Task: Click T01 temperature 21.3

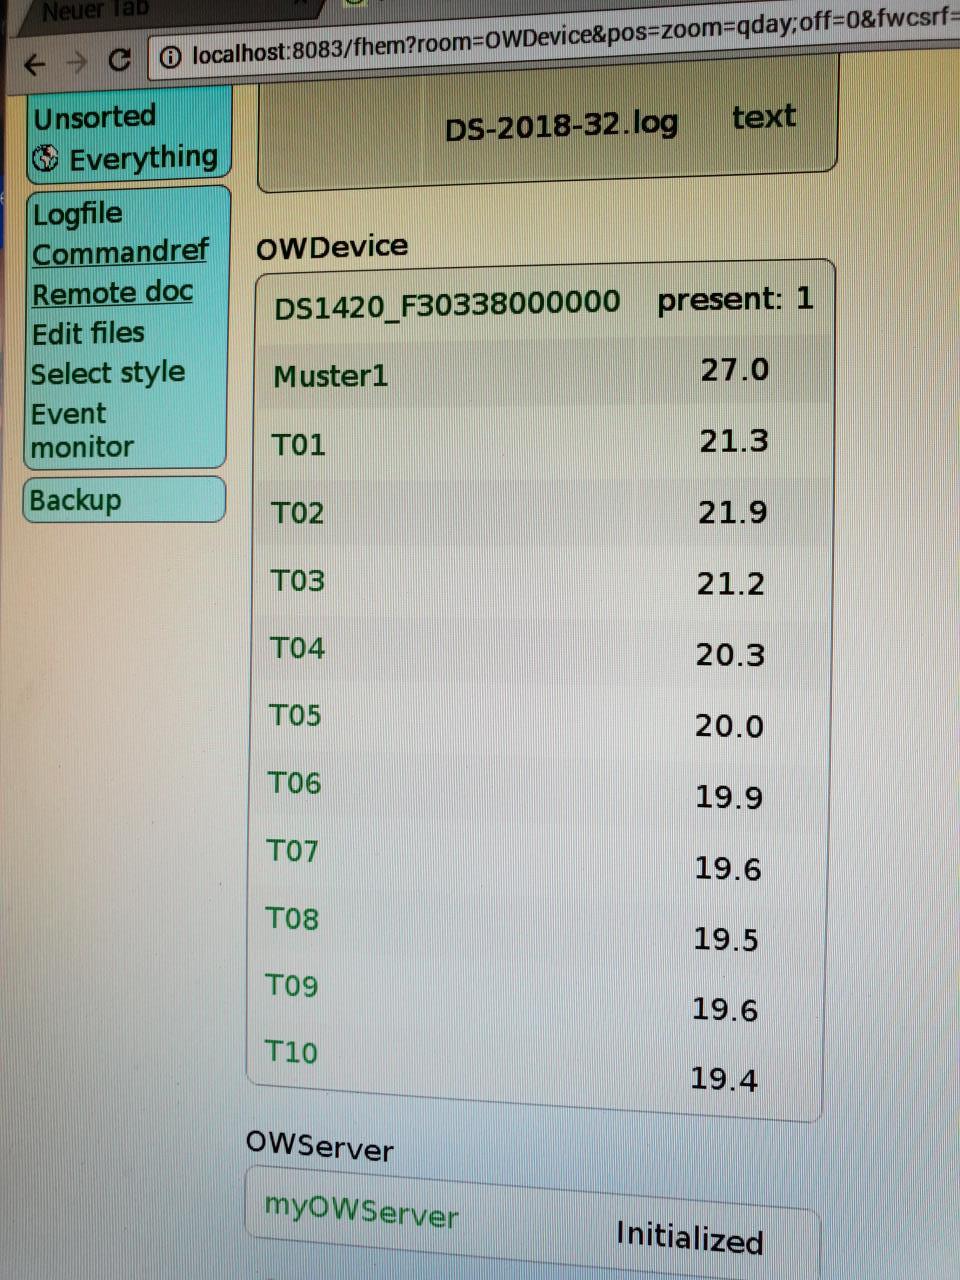Action: tap(734, 441)
